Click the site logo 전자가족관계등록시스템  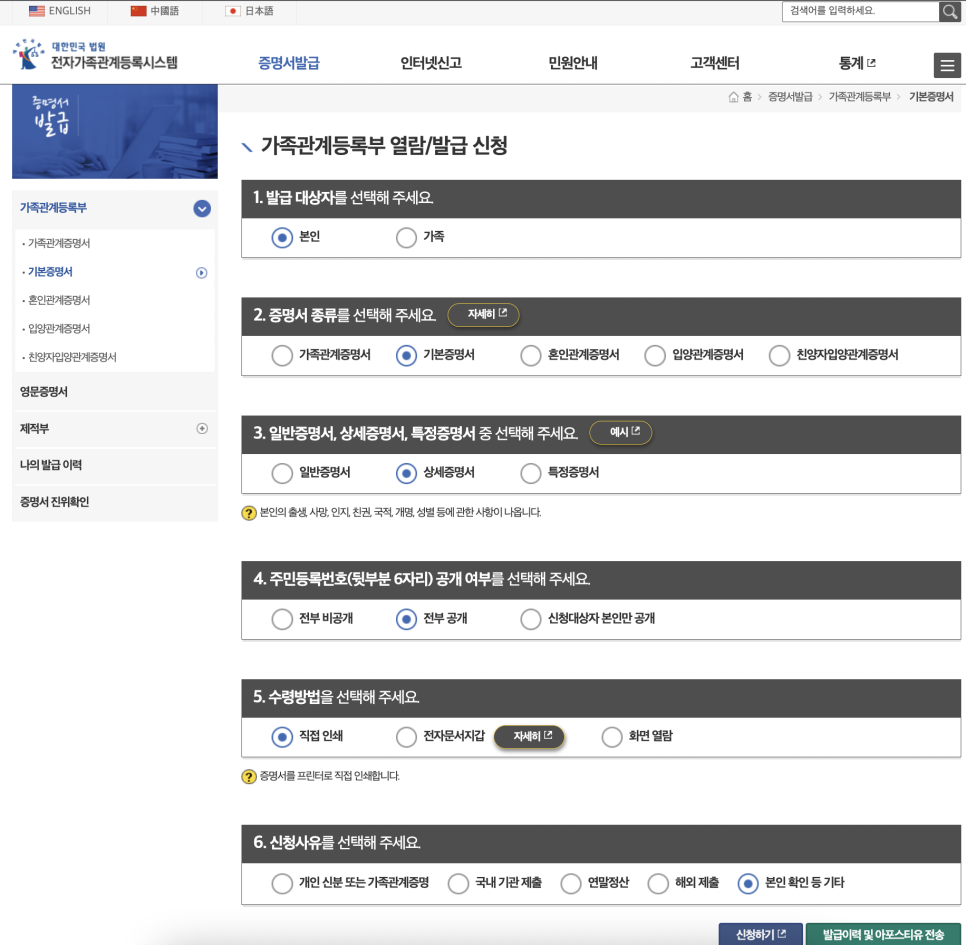click(95, 55)
